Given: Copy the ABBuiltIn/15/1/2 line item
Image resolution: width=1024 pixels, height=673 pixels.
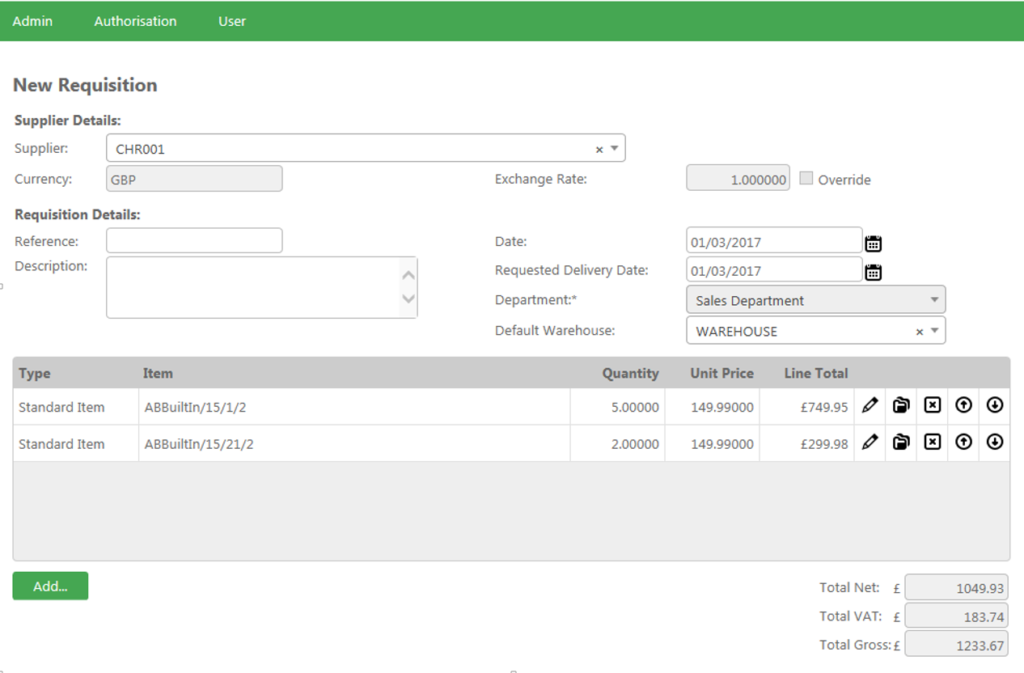Looking at the screenshot, I should pyautogui.click(x=901, y=405).
